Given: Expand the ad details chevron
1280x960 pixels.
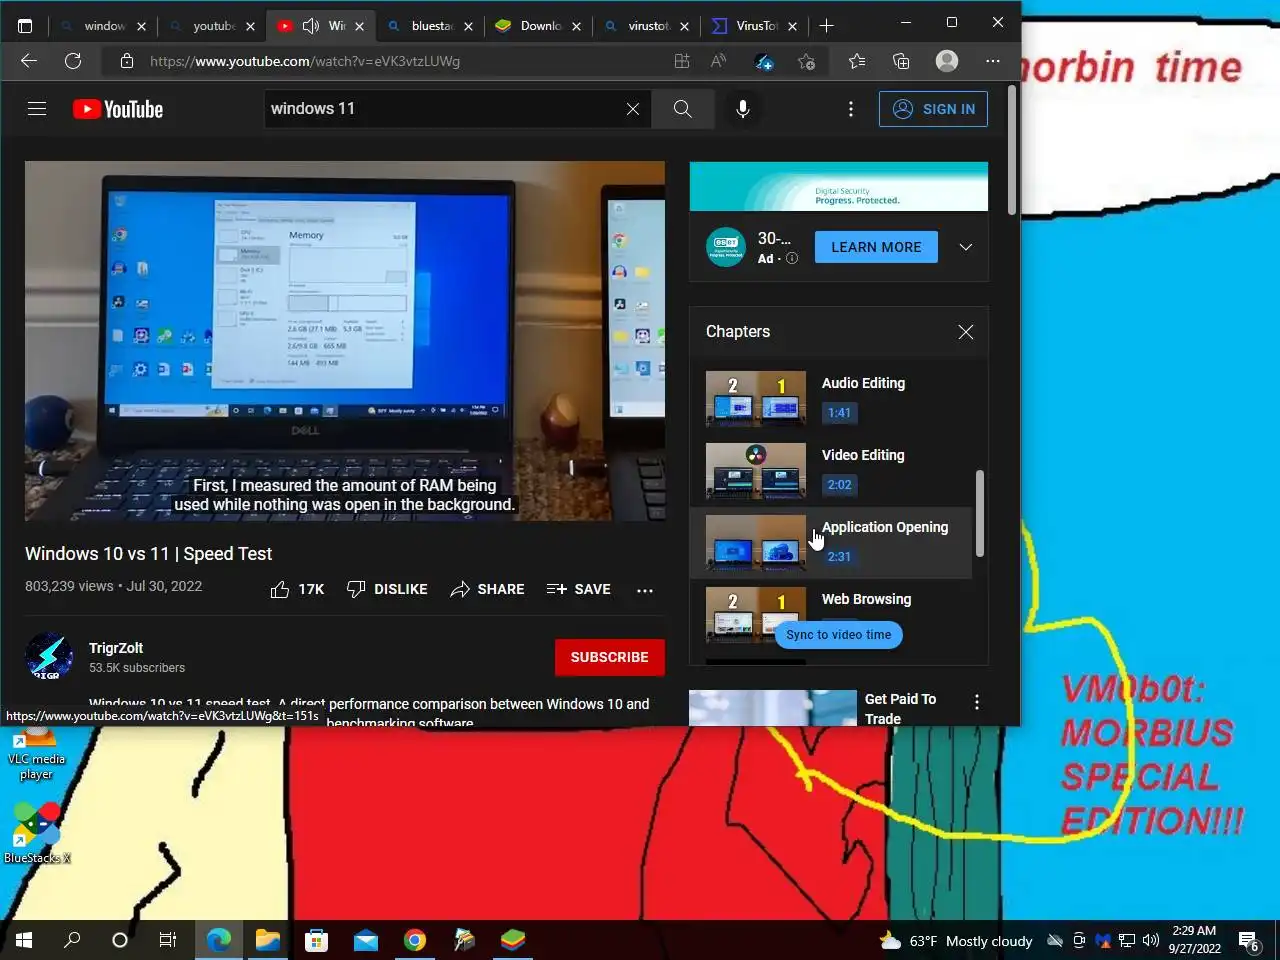Looking at the screenshot, I should (966, 247).
